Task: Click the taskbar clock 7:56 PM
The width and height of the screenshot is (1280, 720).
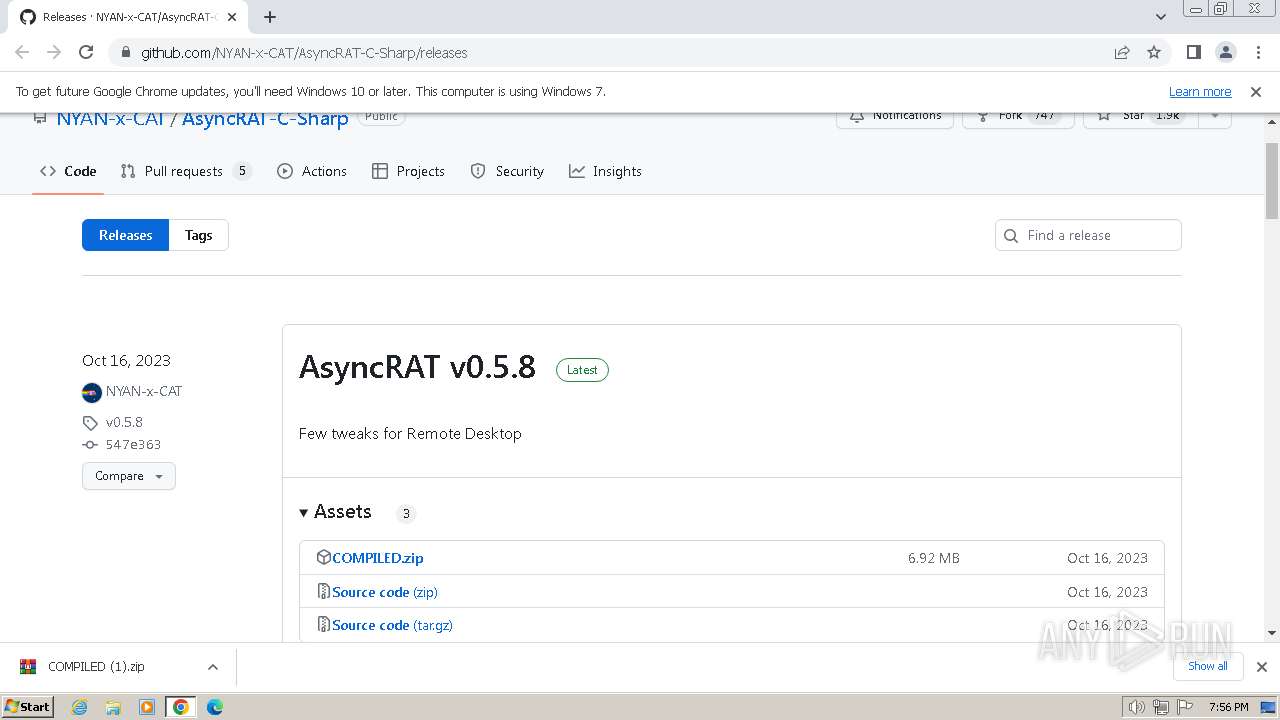Action: click(1228, 707)
